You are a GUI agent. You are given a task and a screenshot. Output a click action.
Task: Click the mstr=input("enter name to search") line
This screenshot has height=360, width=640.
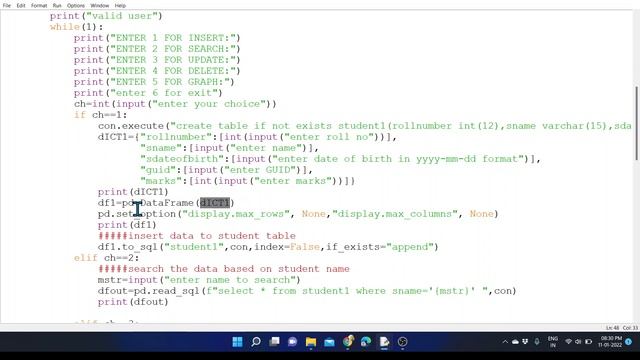[199, 280]
